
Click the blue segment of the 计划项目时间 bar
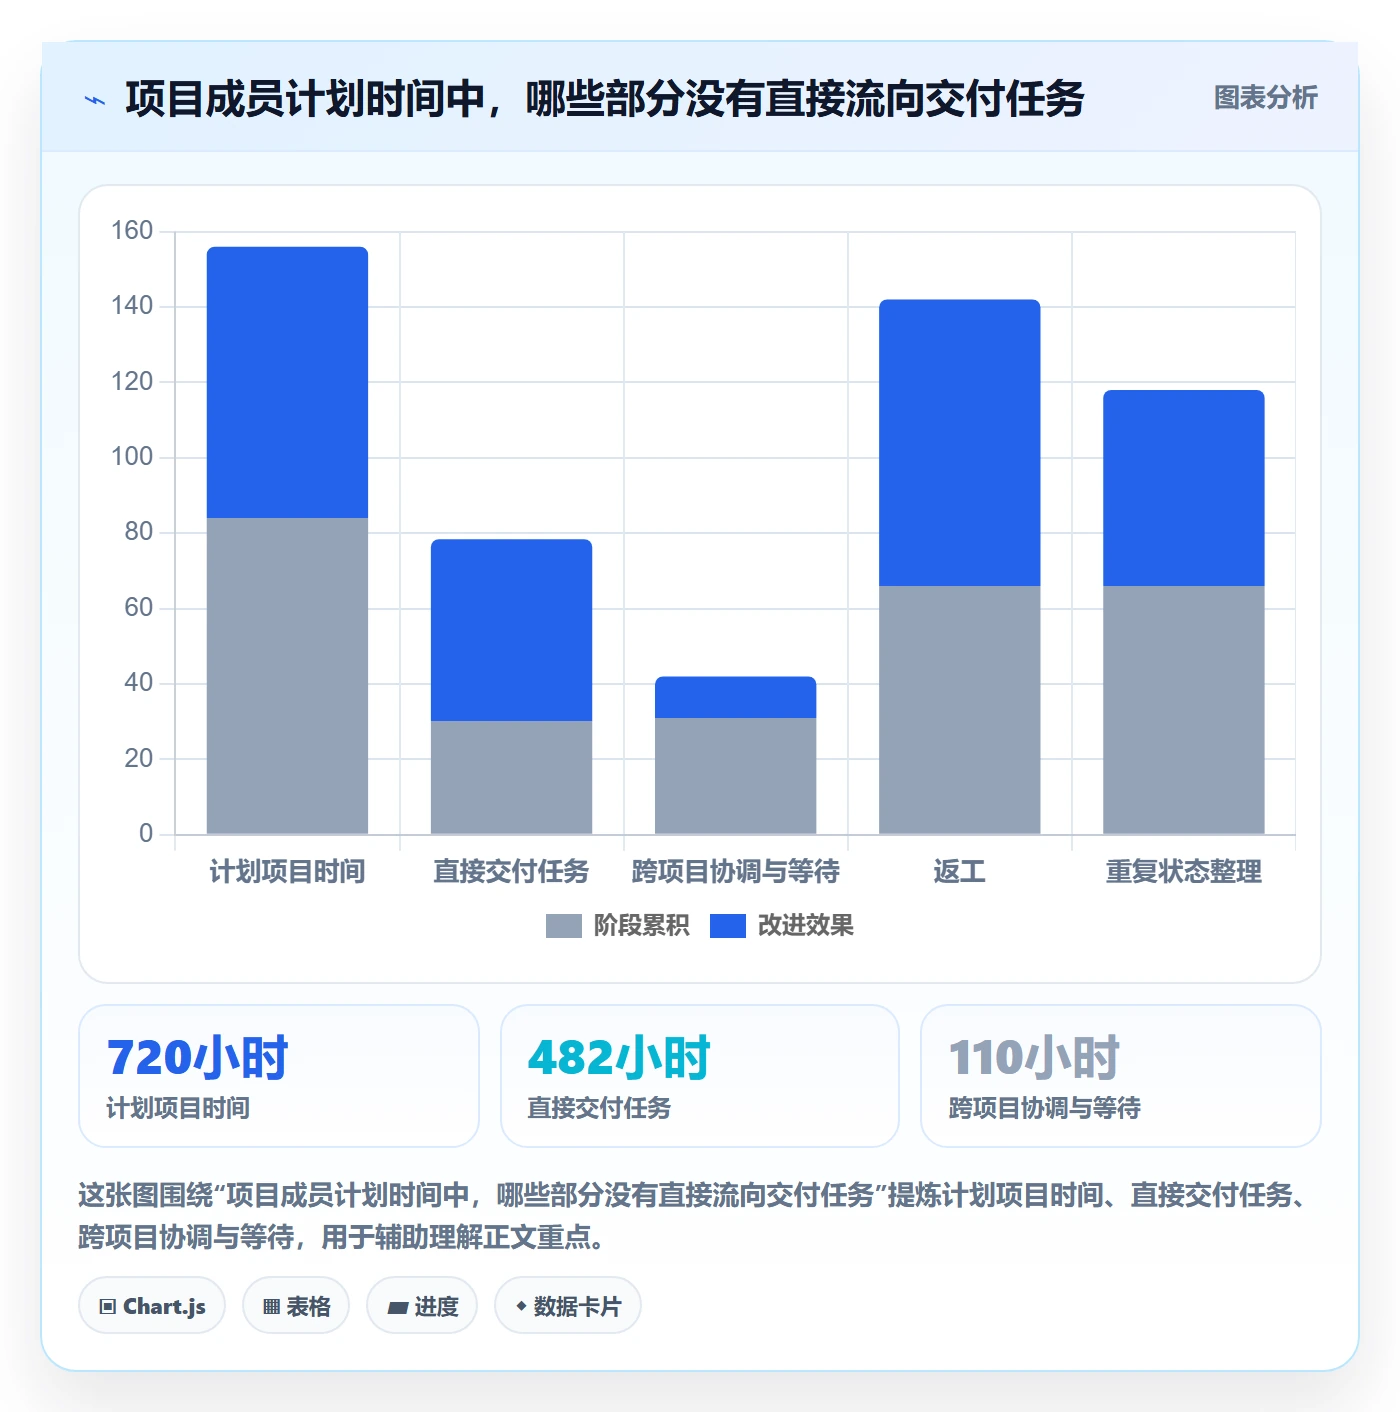point(287,382)
